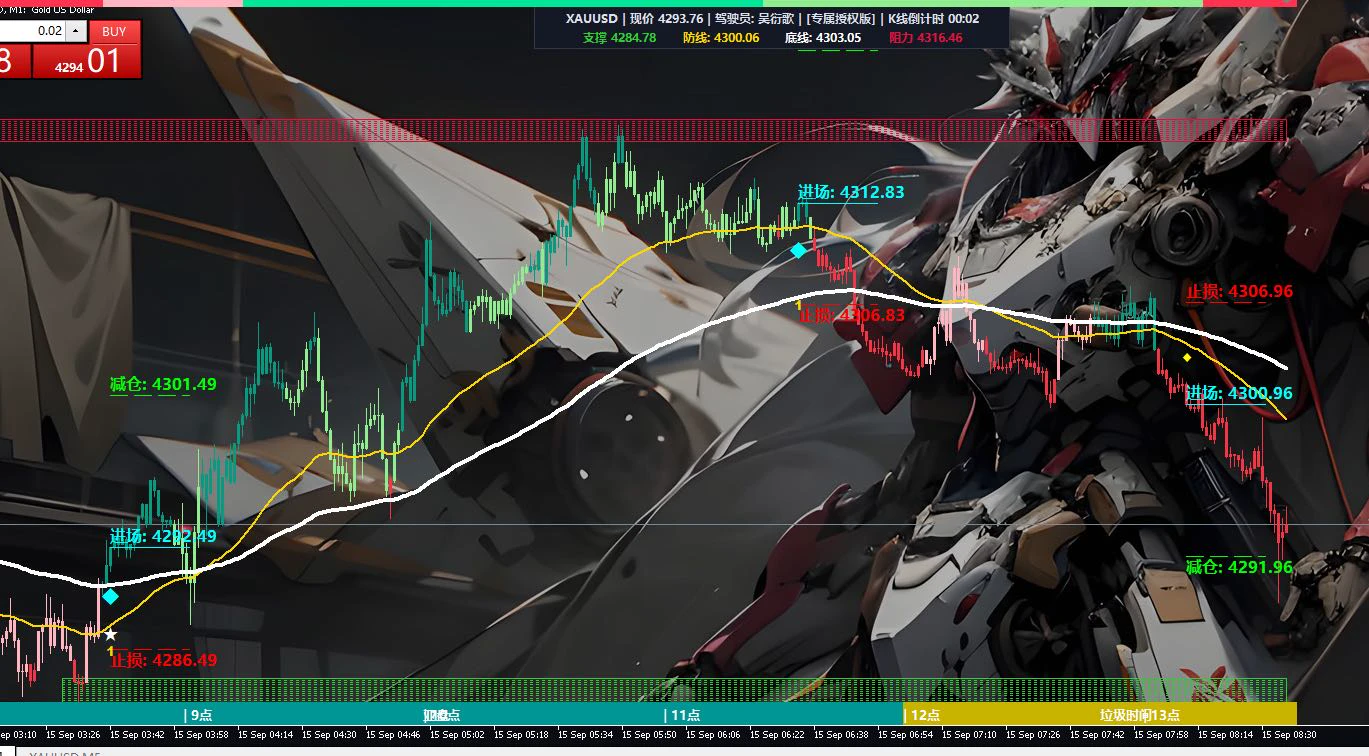Focus the 0.02 lot volume field
Viewport: 1369px width, 756px height.
[x=32, y=31]
